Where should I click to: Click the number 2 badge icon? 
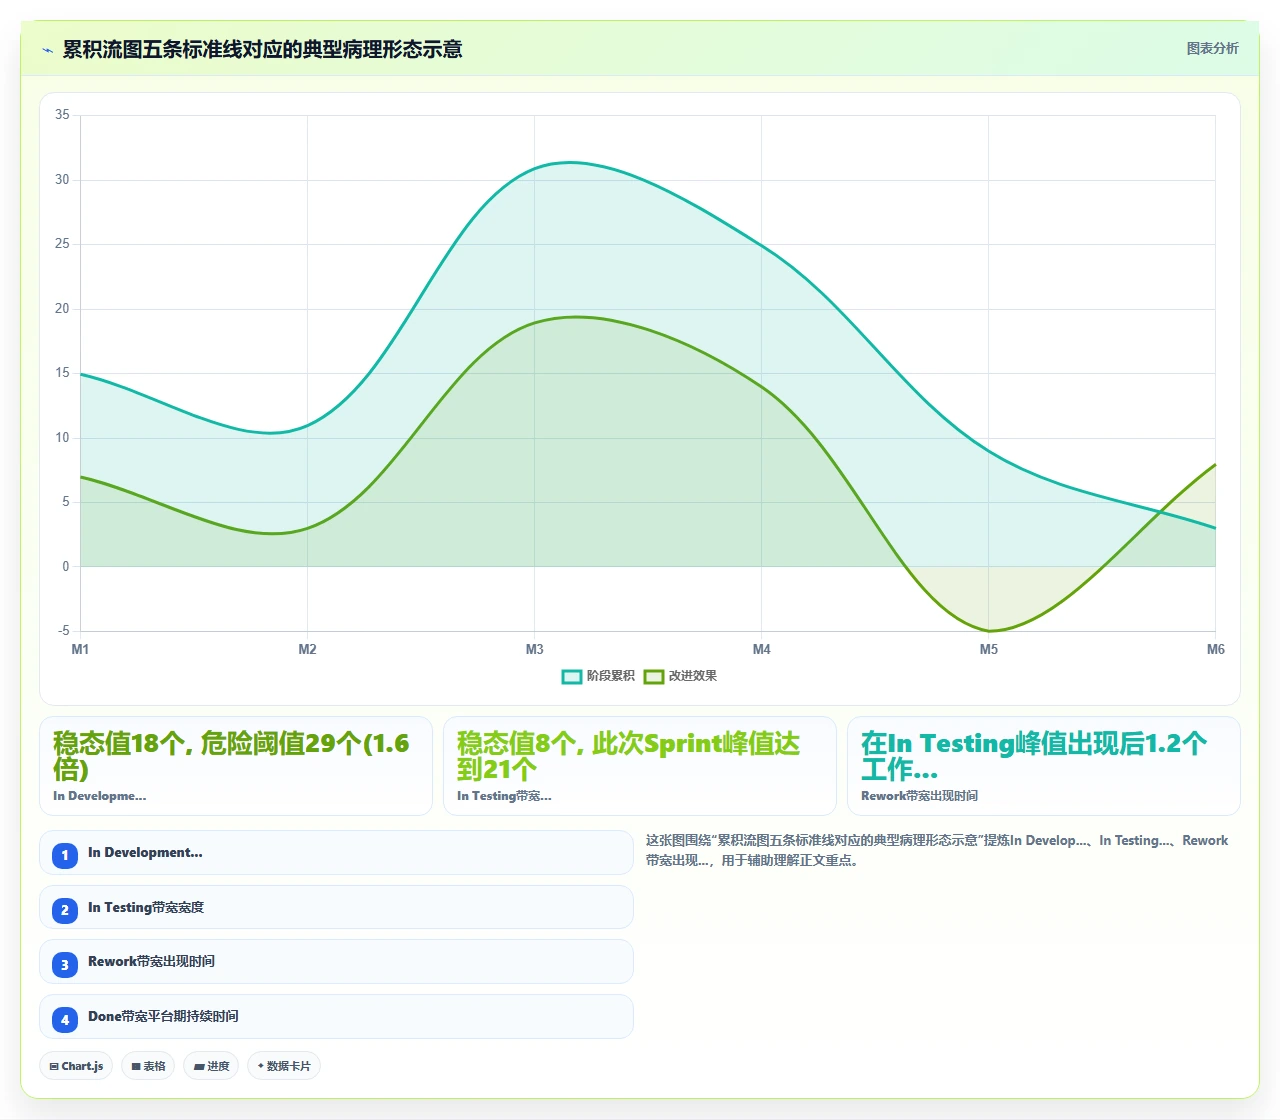[x=65, y=910]
